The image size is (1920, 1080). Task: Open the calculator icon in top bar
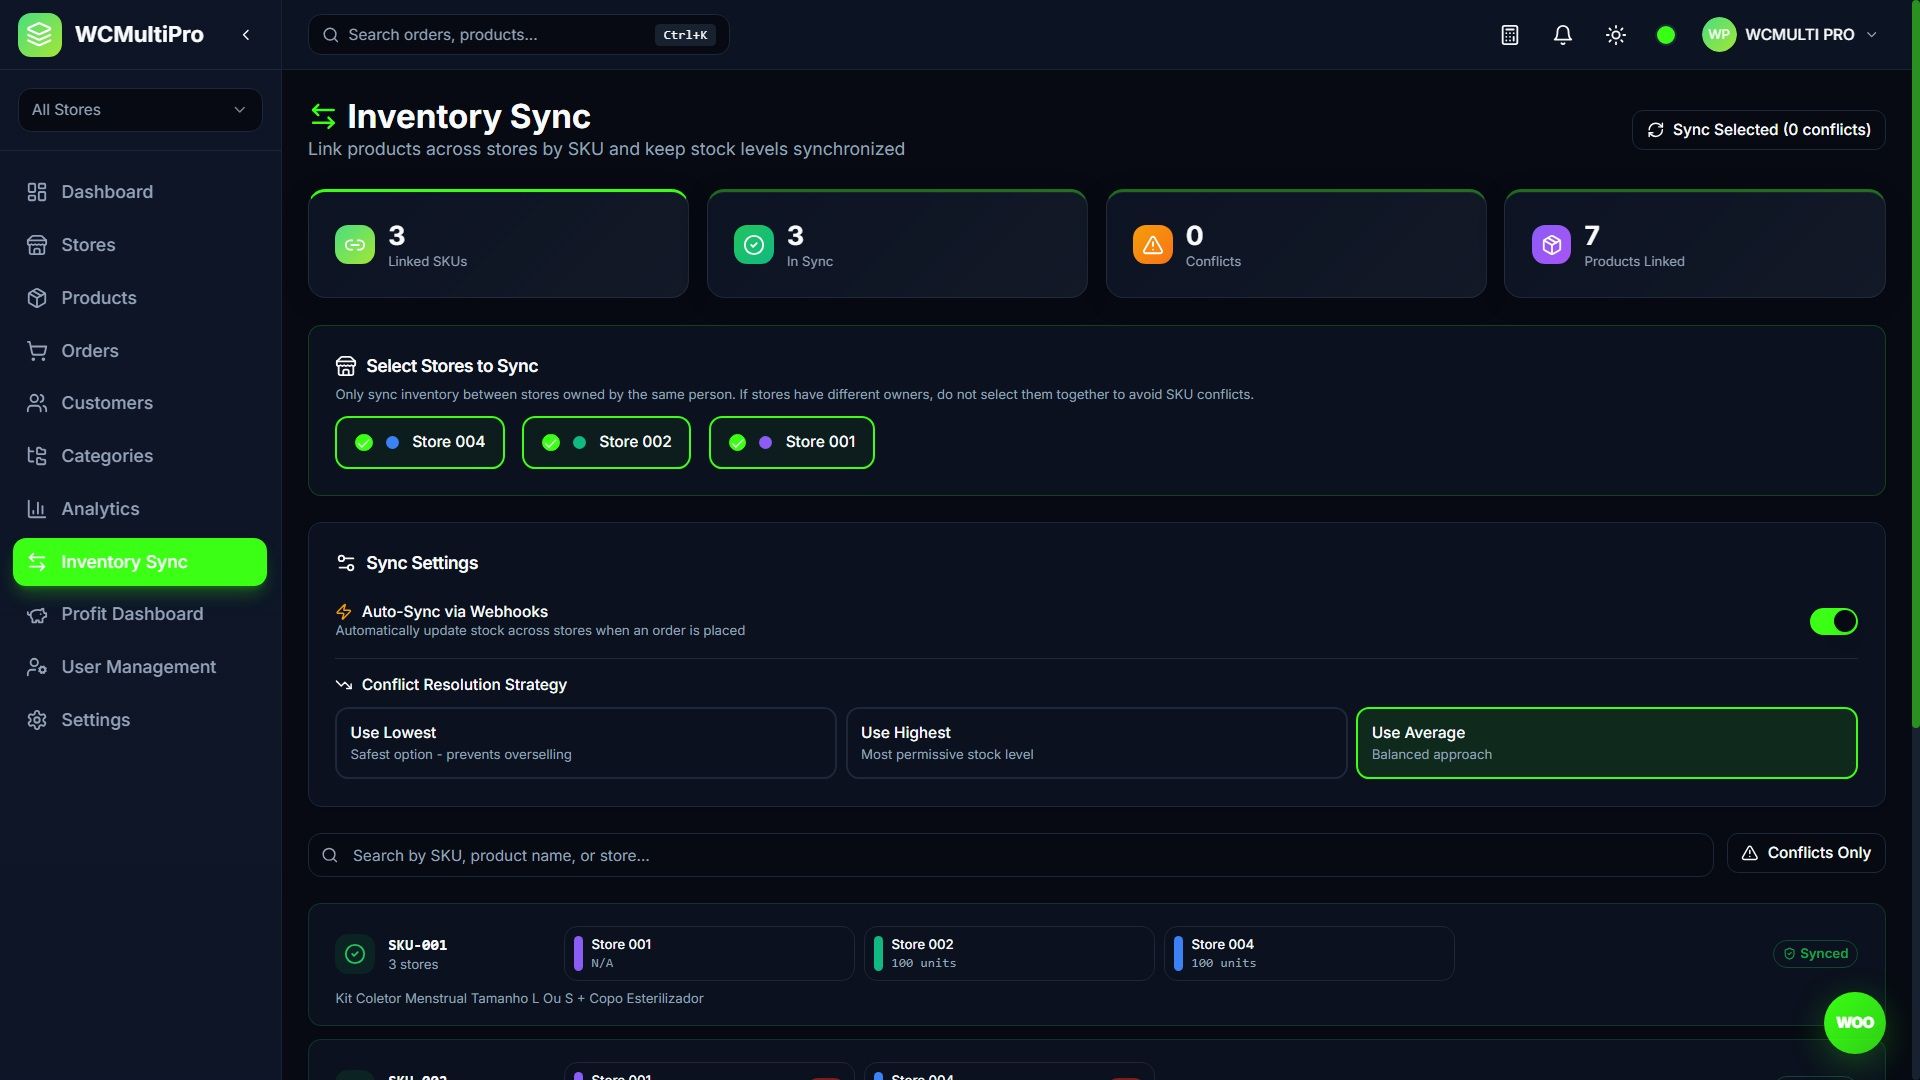(1510, 35)
